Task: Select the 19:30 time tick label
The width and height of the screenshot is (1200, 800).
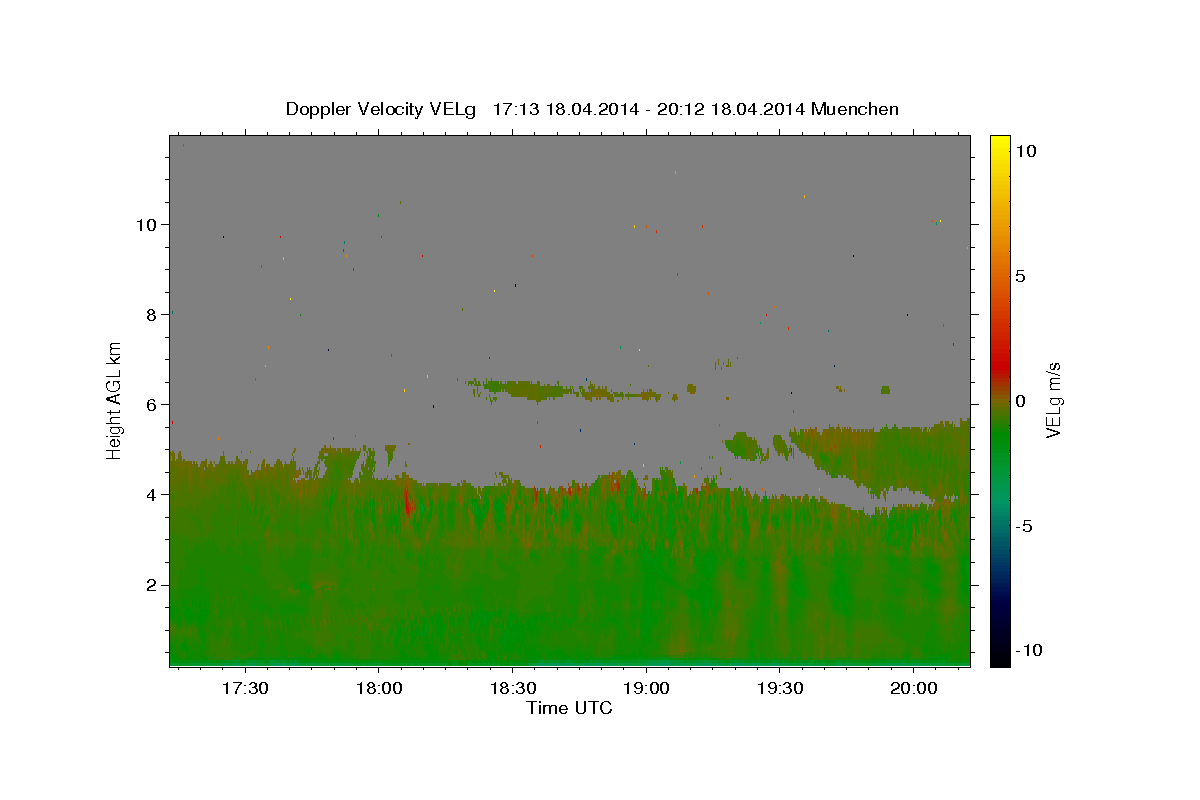Action: tap(780, 688)
